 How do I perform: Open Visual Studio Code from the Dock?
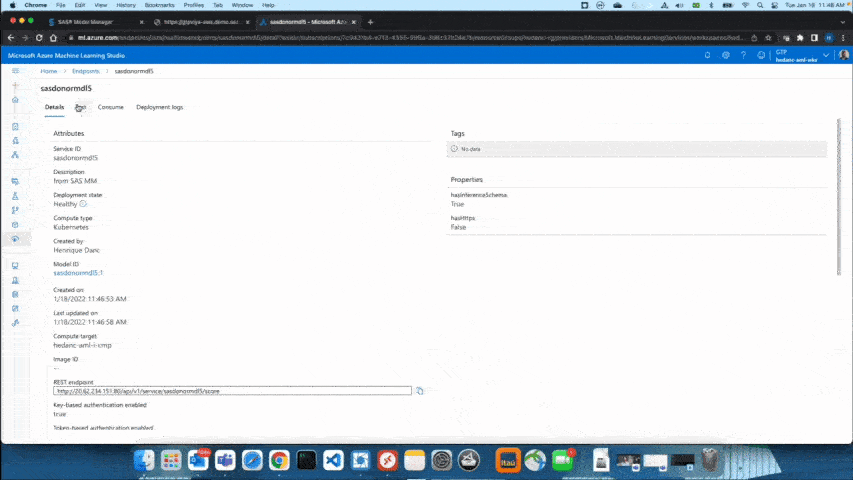pos(333,460)
